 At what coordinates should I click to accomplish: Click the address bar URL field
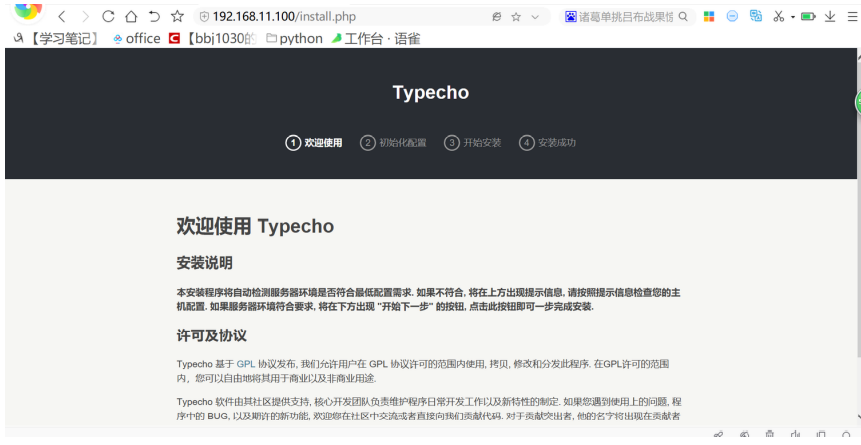340,17
